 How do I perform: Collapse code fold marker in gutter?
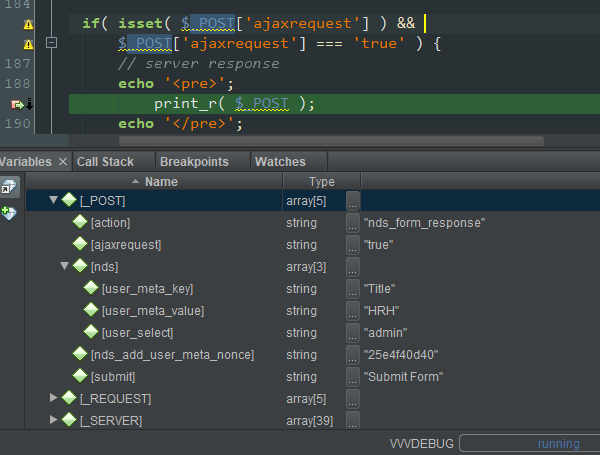point(51,42)
